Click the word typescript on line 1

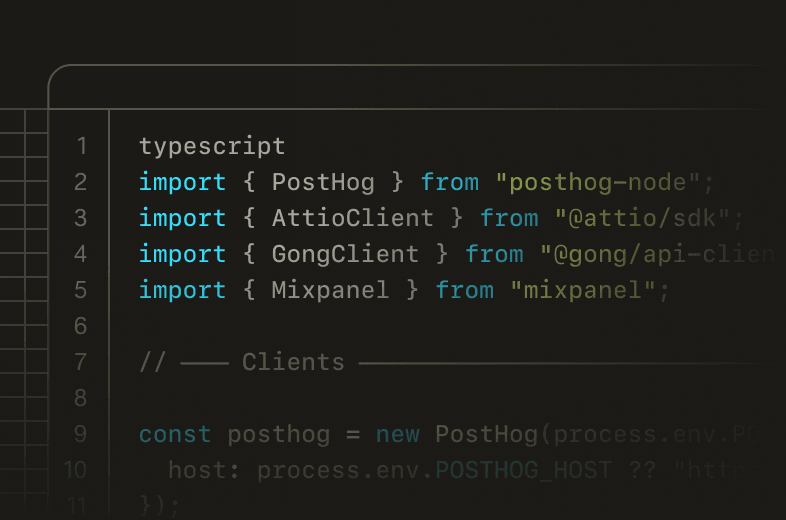point(212,147)
